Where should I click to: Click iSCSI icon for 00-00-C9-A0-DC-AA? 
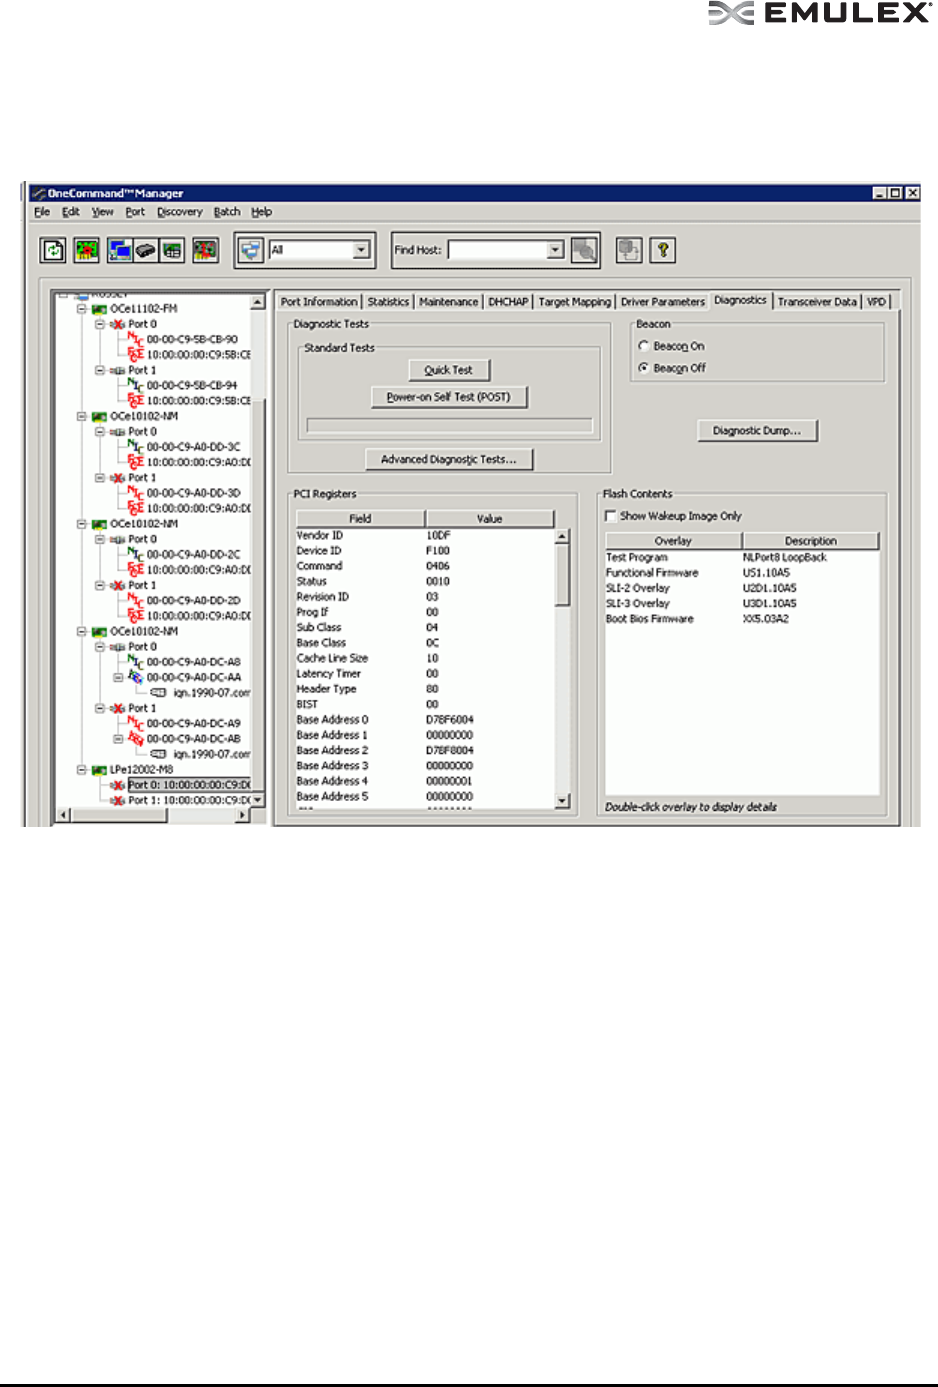[x=135, y=677]
